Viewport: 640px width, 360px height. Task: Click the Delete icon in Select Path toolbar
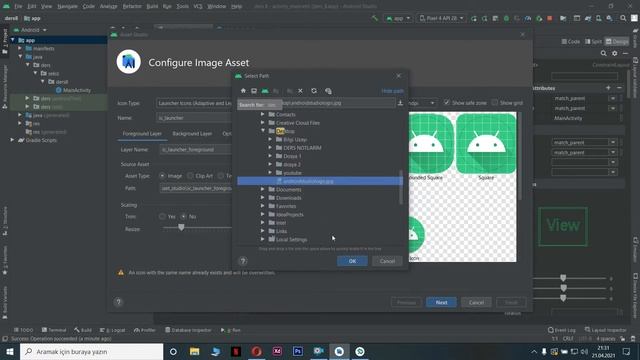point(300,91)
